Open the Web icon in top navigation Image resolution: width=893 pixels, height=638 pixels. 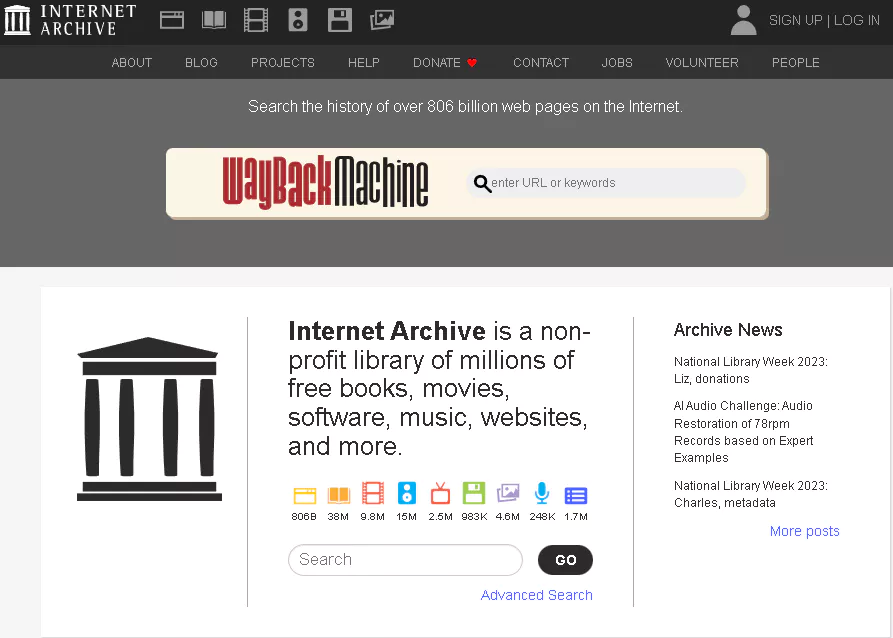click(171, 21)
